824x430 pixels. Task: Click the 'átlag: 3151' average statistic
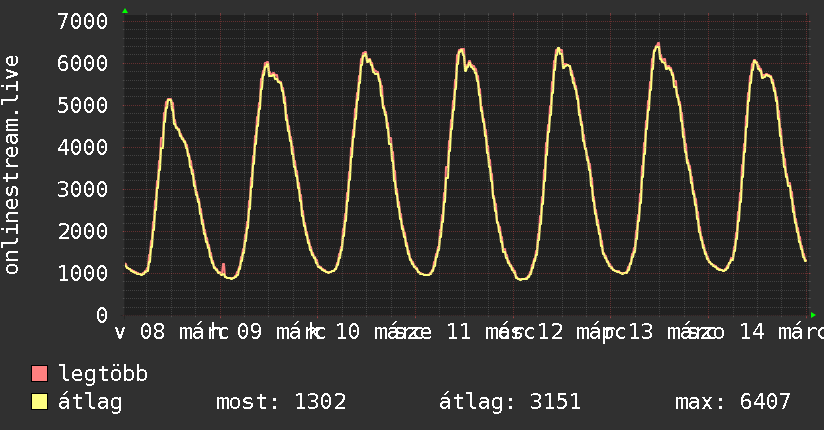tap(510, 402)
